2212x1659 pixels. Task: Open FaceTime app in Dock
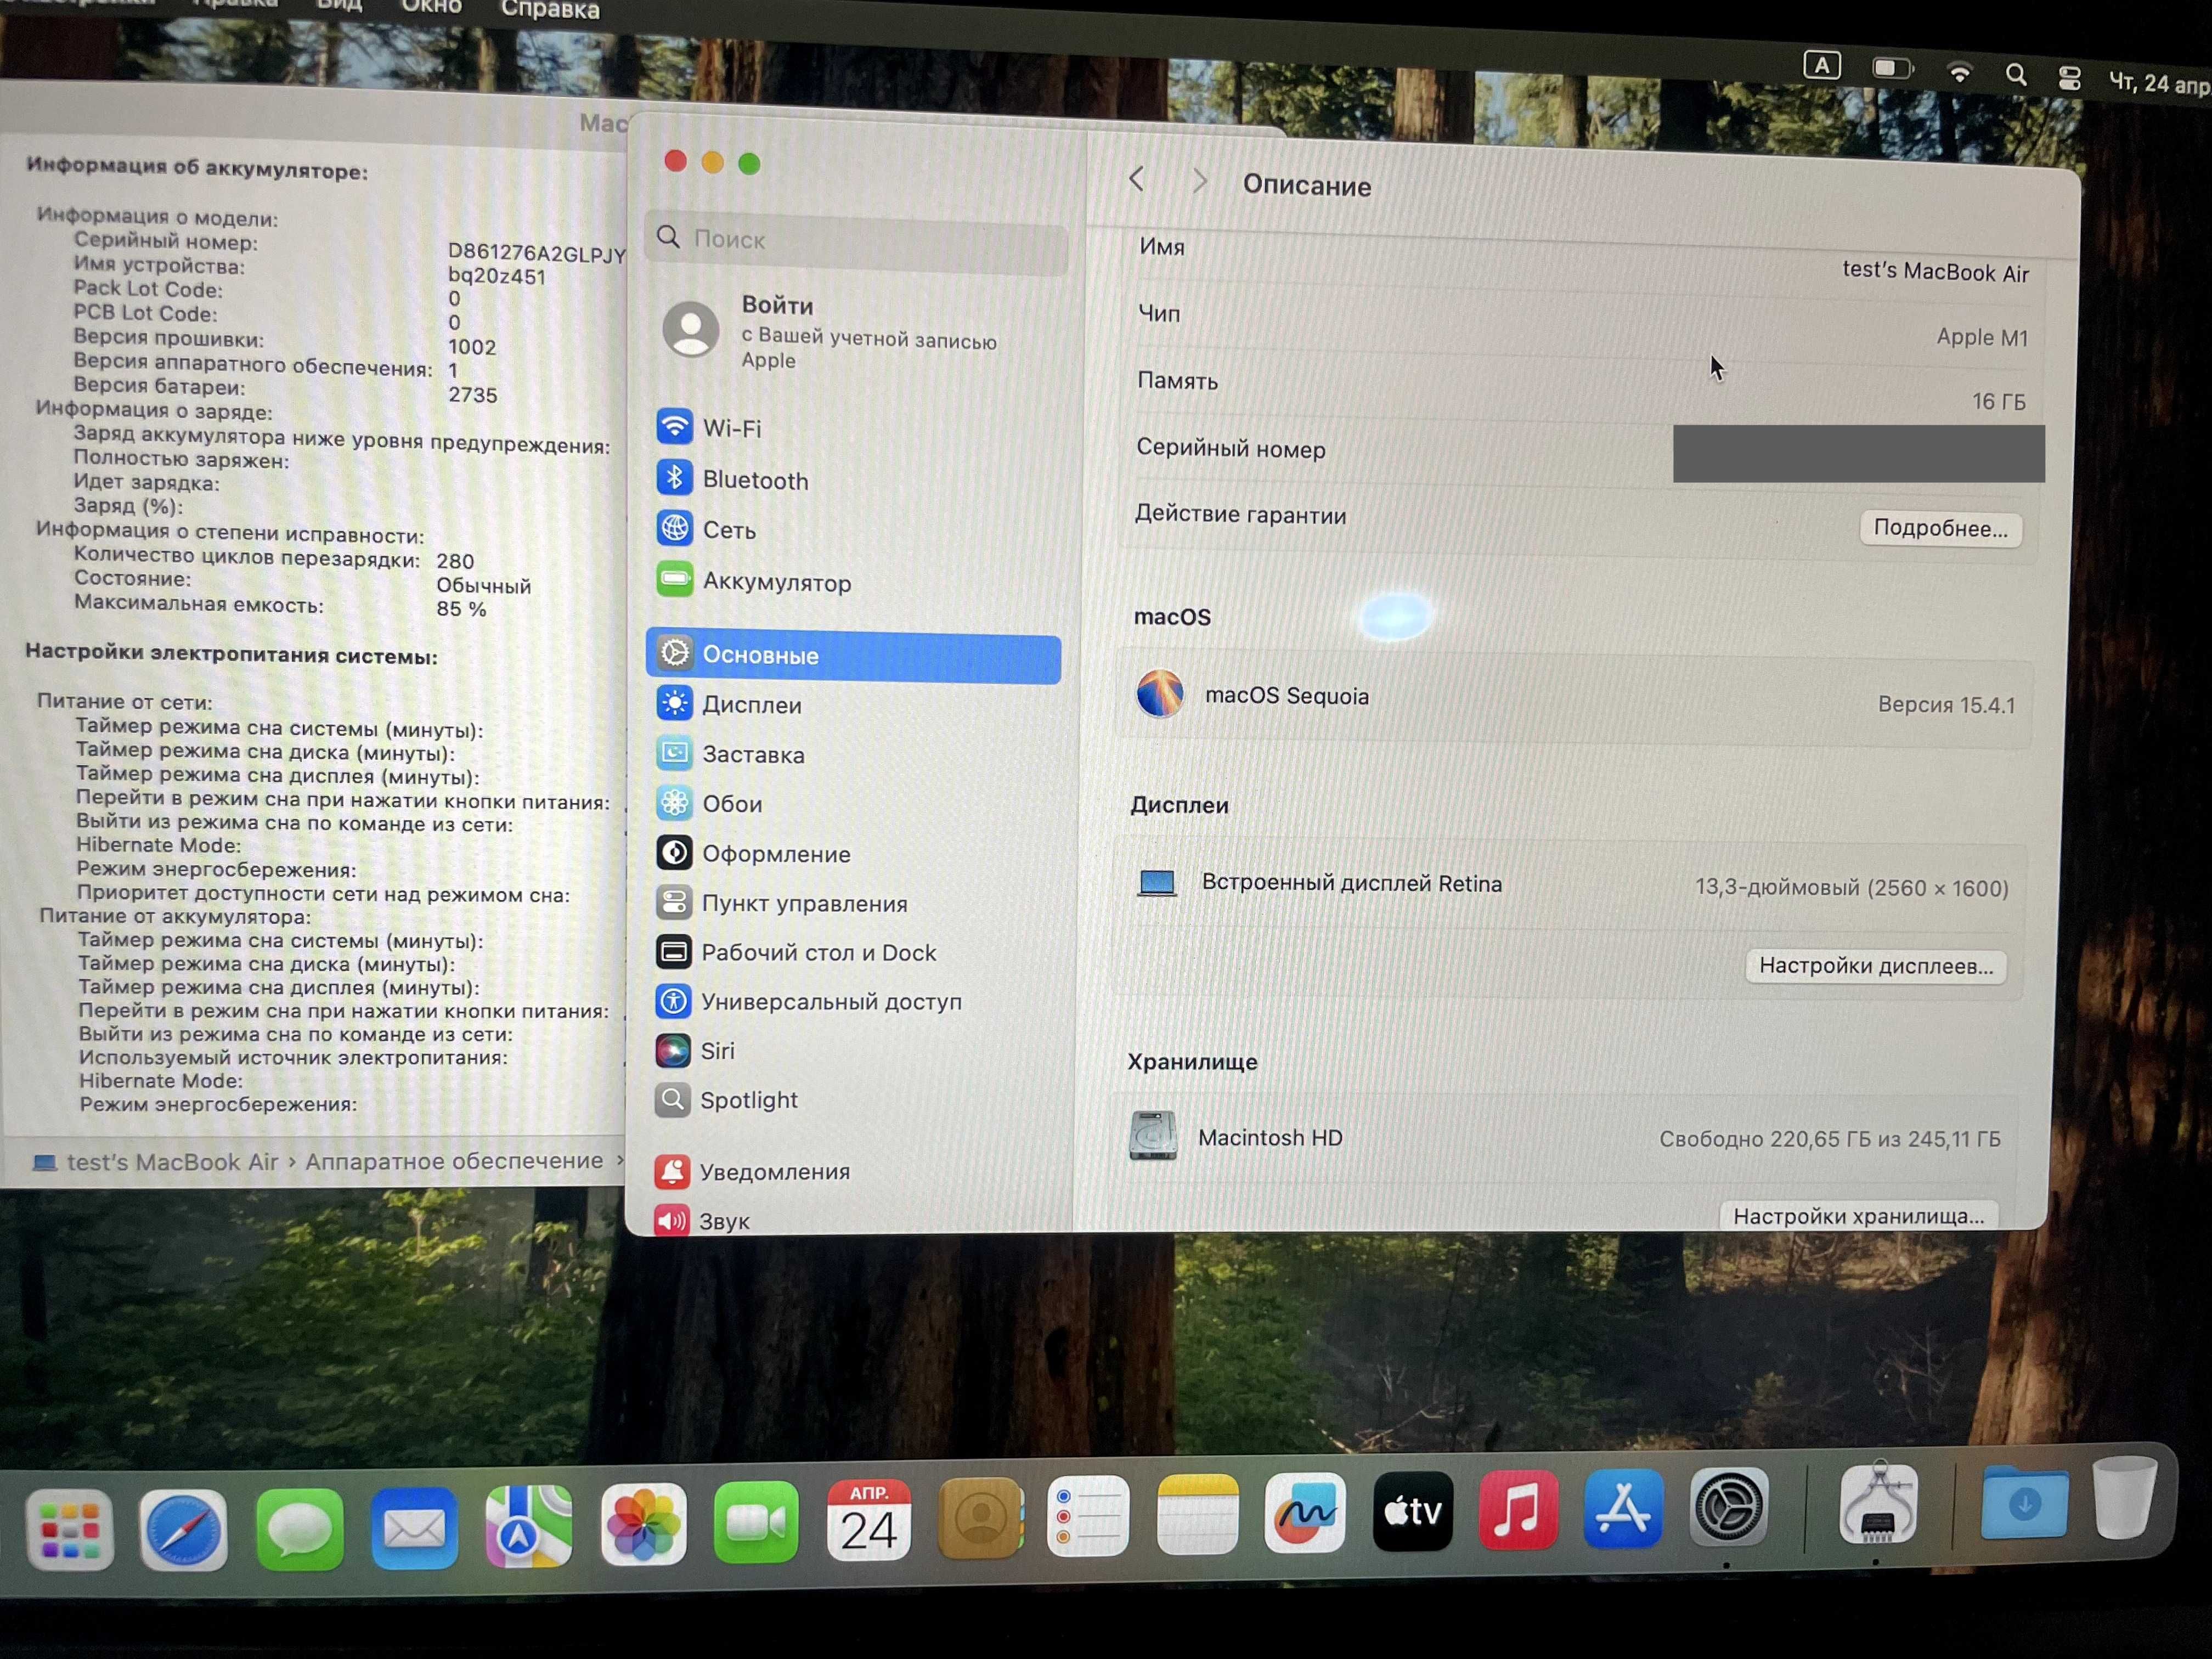(756, 1522)
